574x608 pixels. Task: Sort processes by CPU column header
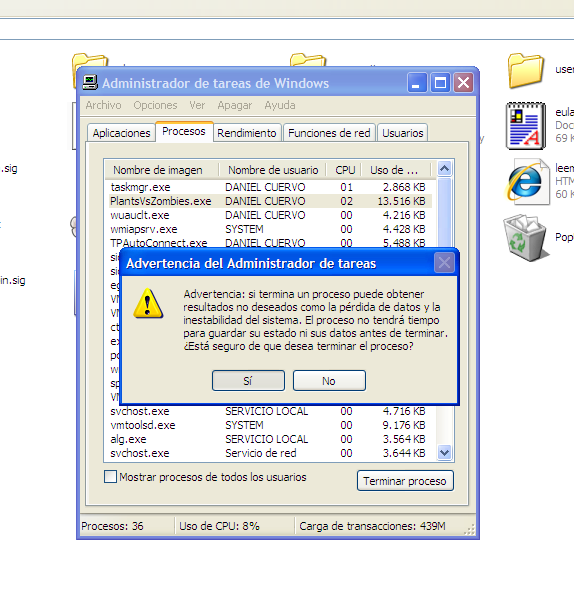[x=345, y=170]
